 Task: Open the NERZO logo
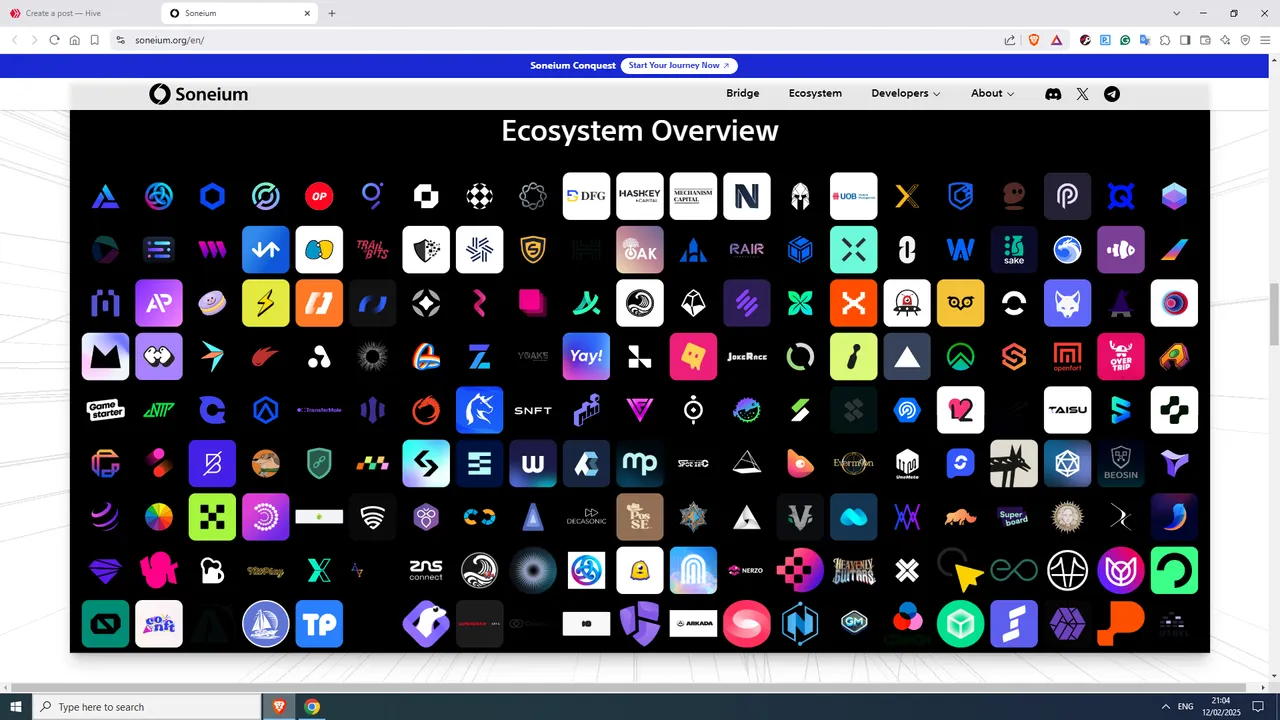[746, 570]
